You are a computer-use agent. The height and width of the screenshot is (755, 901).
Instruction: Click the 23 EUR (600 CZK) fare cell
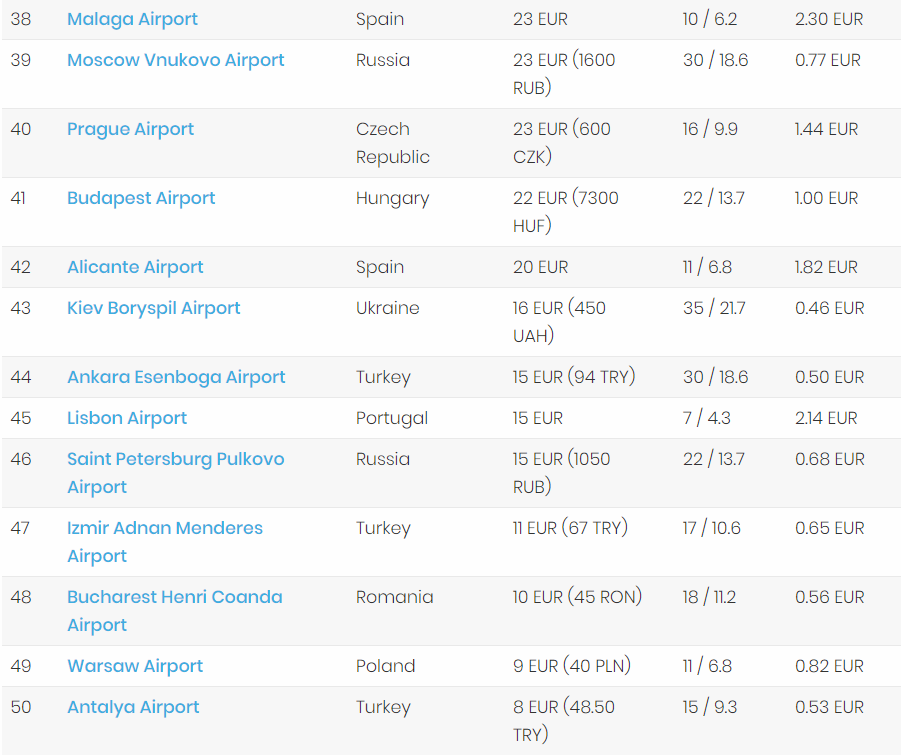(x=561, y=142)
